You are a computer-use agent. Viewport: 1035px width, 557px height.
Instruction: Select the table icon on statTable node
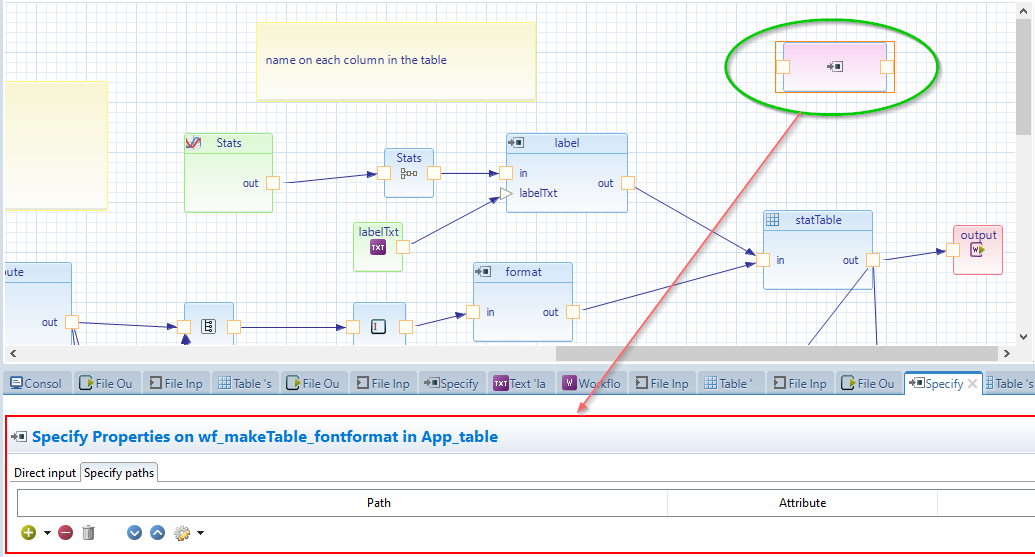pos(772,220)
